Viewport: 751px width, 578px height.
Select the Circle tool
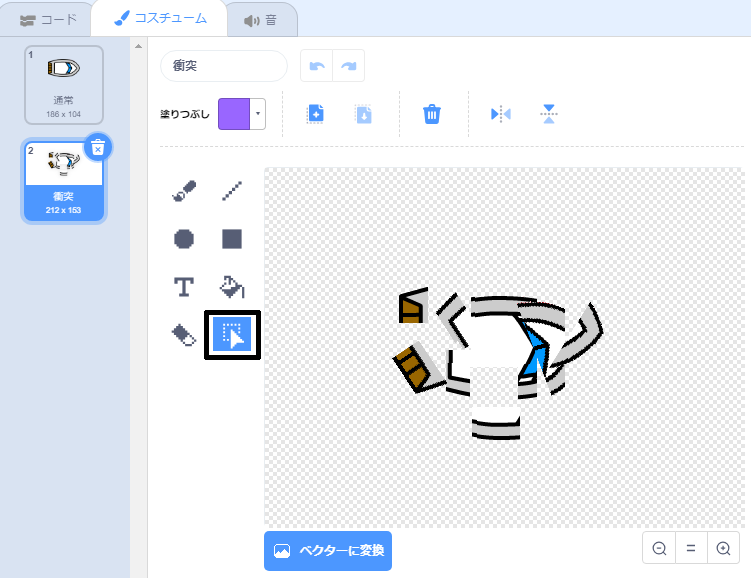[x=184, y=239]
